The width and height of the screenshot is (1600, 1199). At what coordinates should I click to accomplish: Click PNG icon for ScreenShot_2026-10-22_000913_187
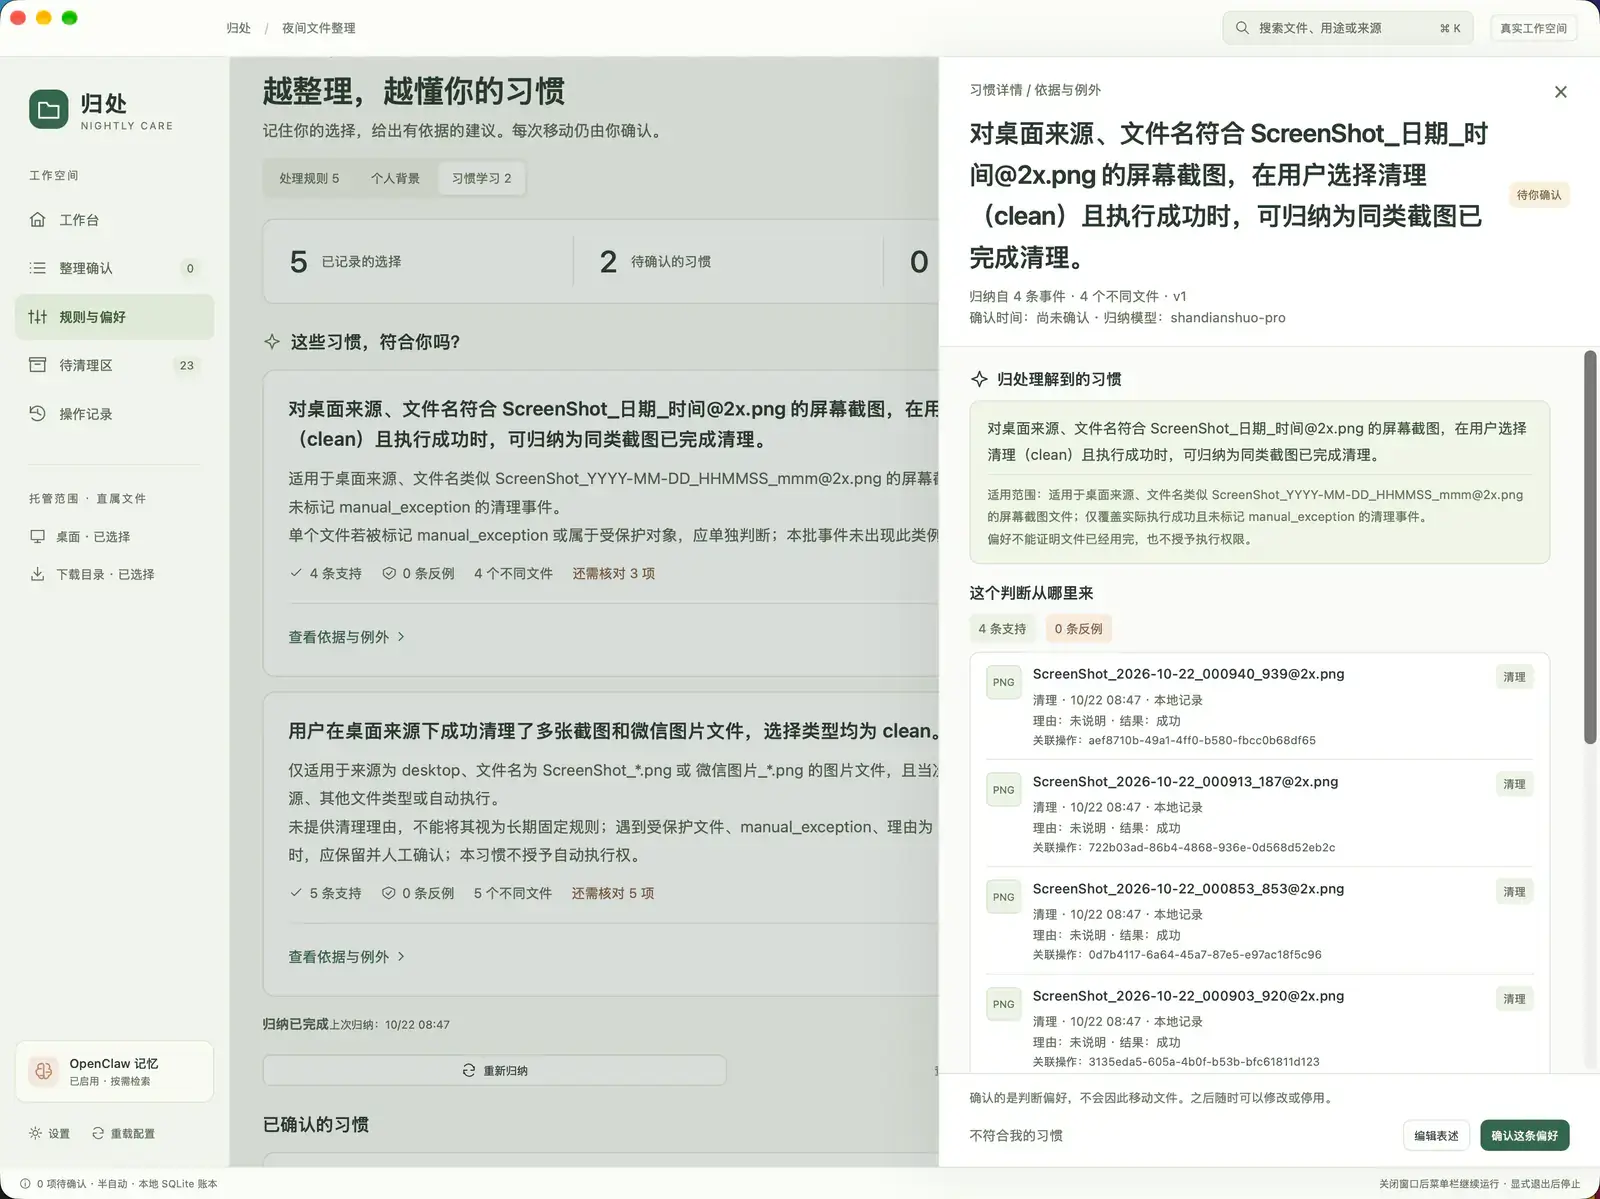pos(1004,790)
